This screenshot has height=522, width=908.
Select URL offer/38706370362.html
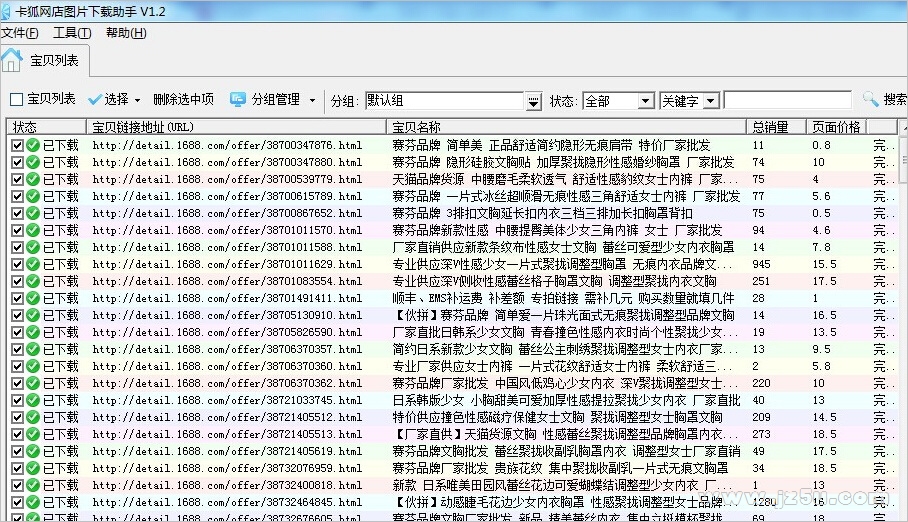tap(227, 383)
